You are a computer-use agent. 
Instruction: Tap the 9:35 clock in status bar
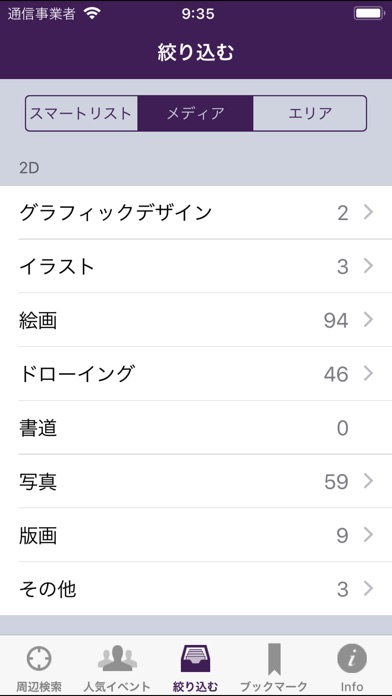(x=198, y=14)
